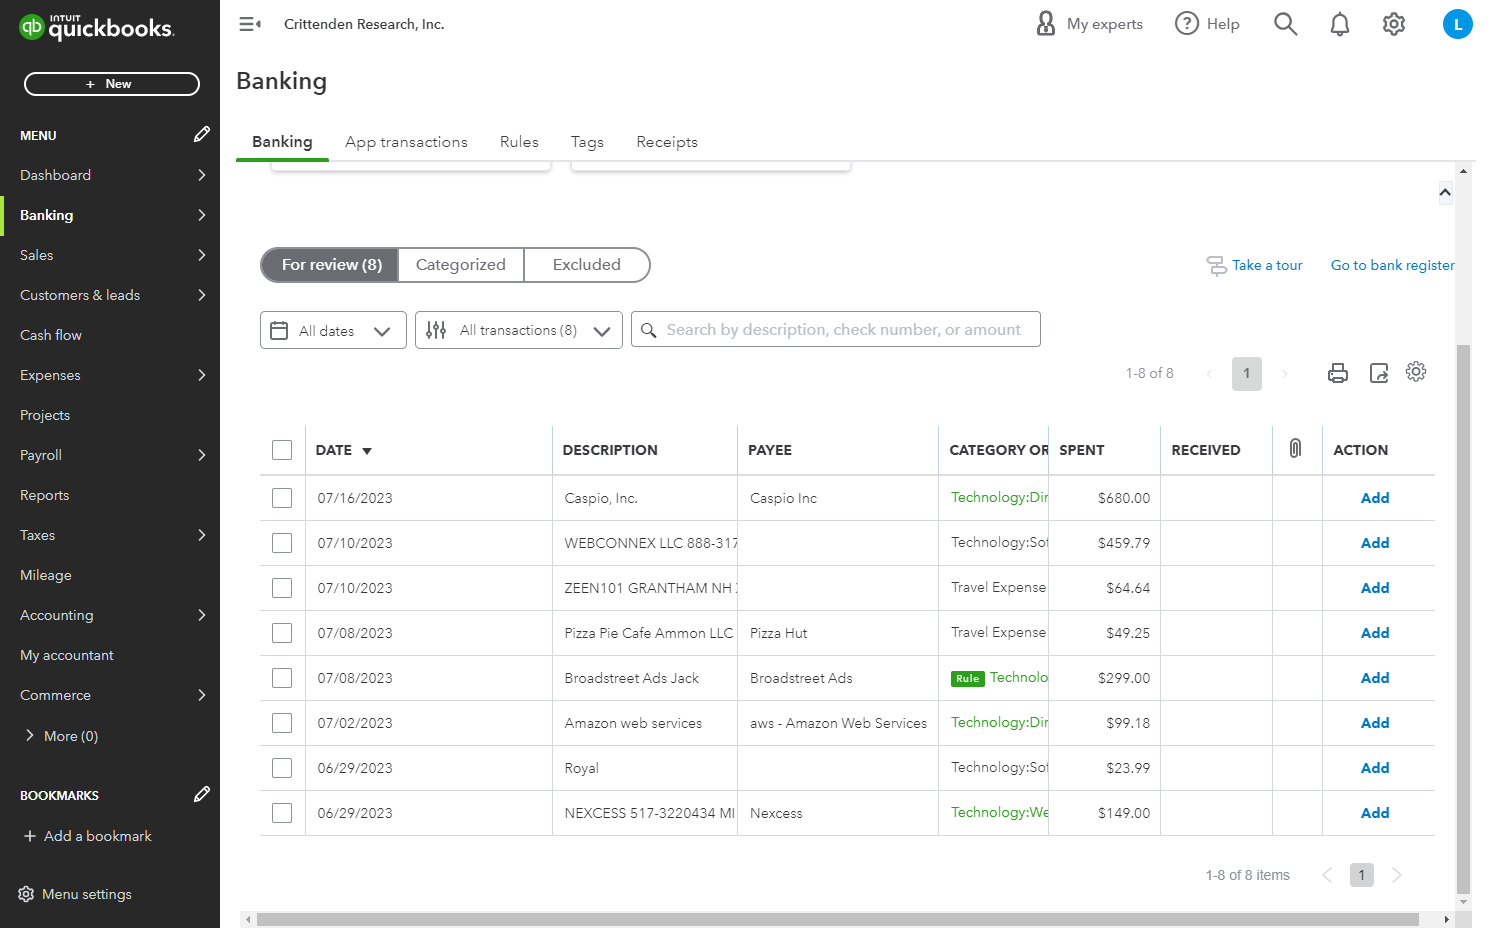Take a tour of banking
This screenshot has width=1492, height=928.
point(1255,265)
